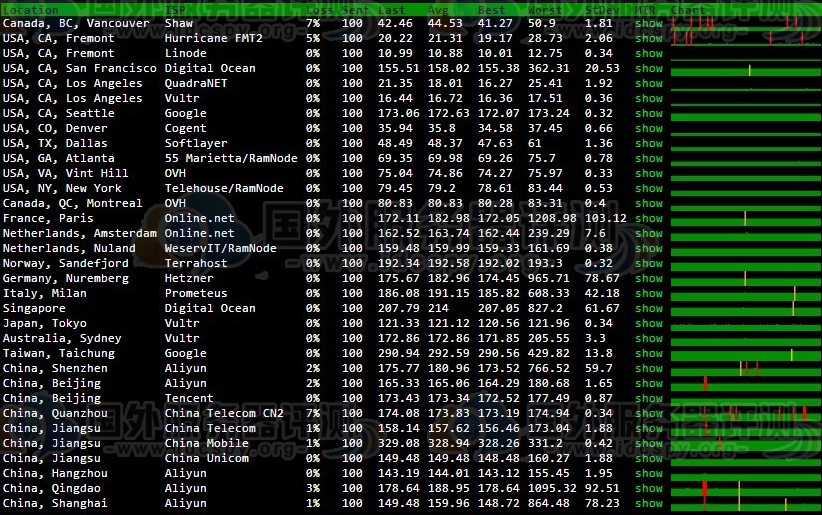Select the StDev value 103.12 for Paris

(605, 218)
